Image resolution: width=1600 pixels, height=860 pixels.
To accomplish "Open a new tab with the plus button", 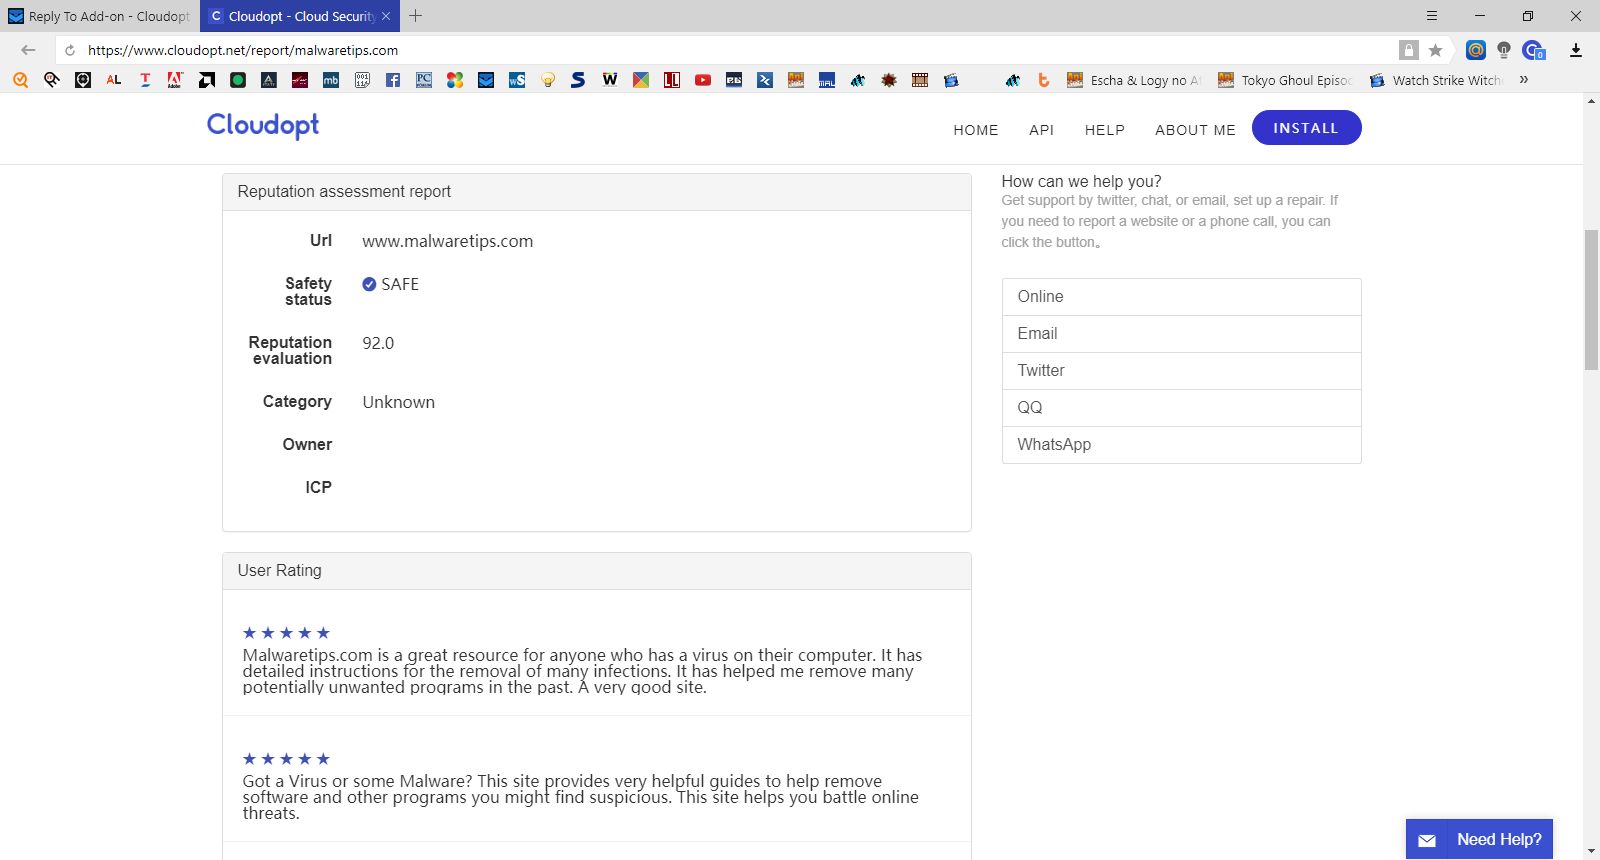I will [x=416, y=16].
